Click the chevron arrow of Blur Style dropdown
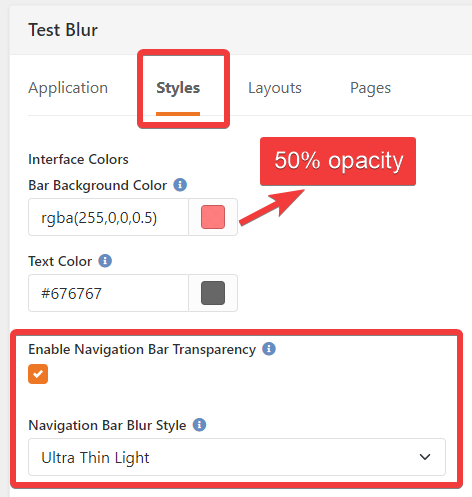The width and height of the screenshot is (472, 497). pyautogui.click(x=425, y=457)
